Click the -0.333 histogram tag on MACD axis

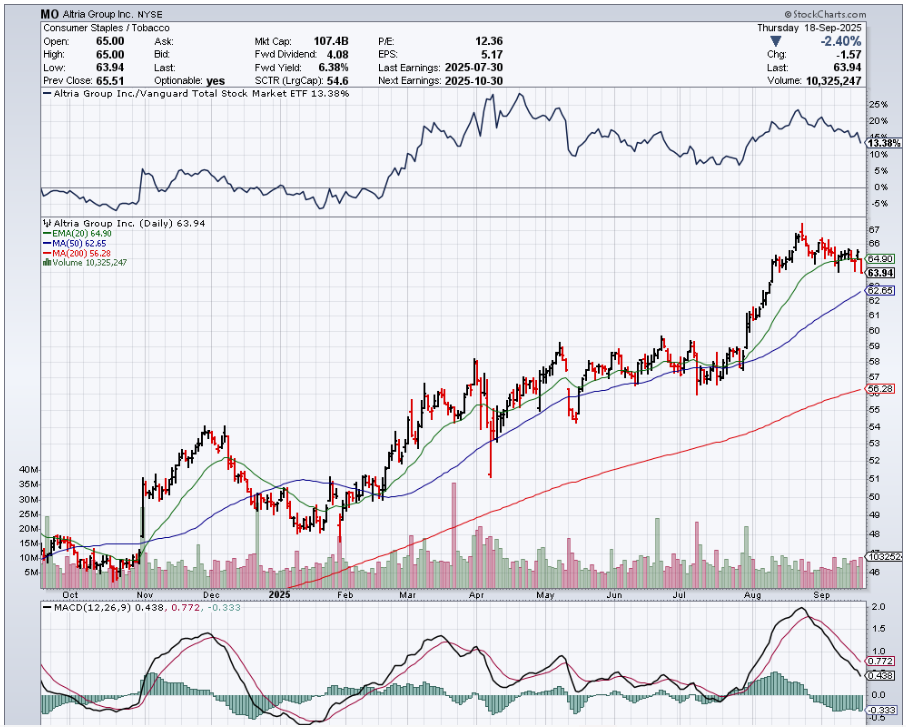(x=881, y=710)
